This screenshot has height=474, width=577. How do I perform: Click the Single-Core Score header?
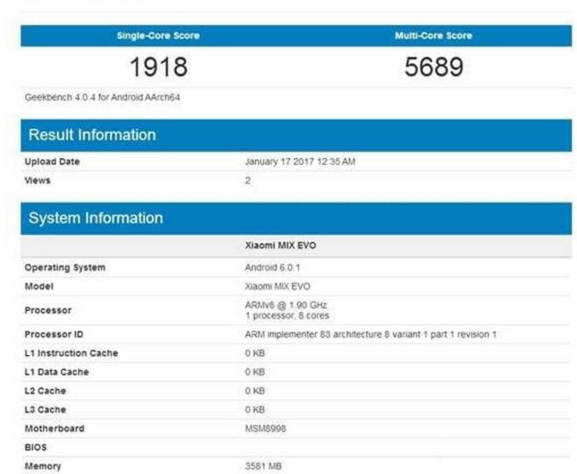pos(158,36)
